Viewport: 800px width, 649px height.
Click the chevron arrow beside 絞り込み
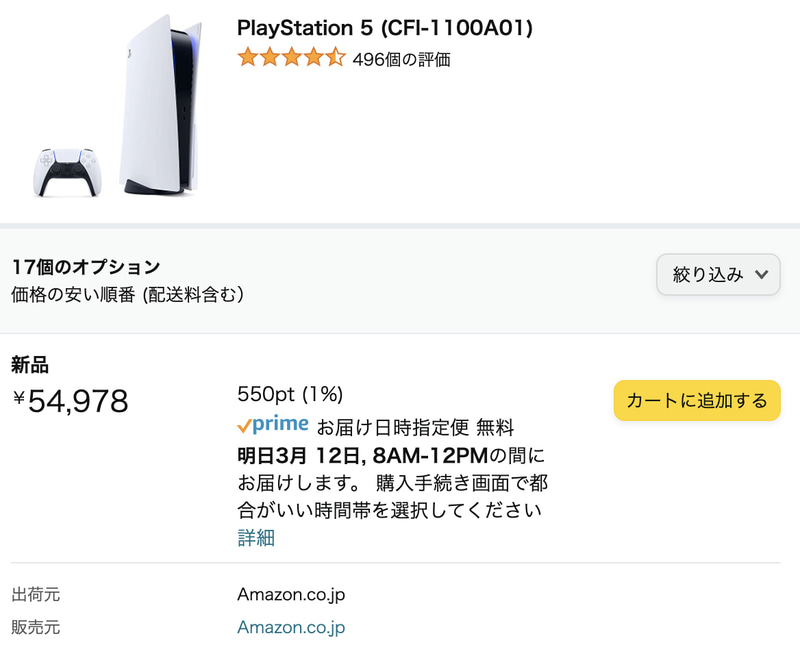click(761, 275)
